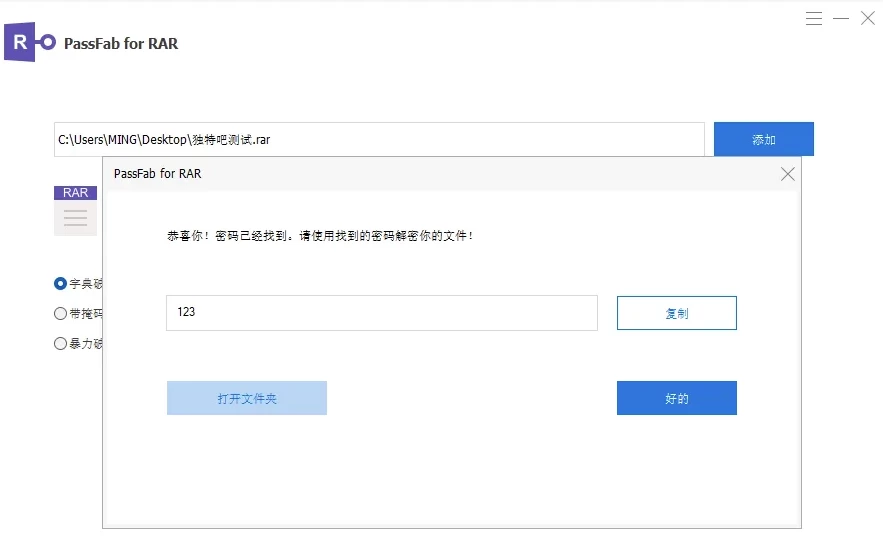The image size is (883, 548).
Task: Select the brute force attack radio option
Action: pyautogui.click(x=60, y=344)
